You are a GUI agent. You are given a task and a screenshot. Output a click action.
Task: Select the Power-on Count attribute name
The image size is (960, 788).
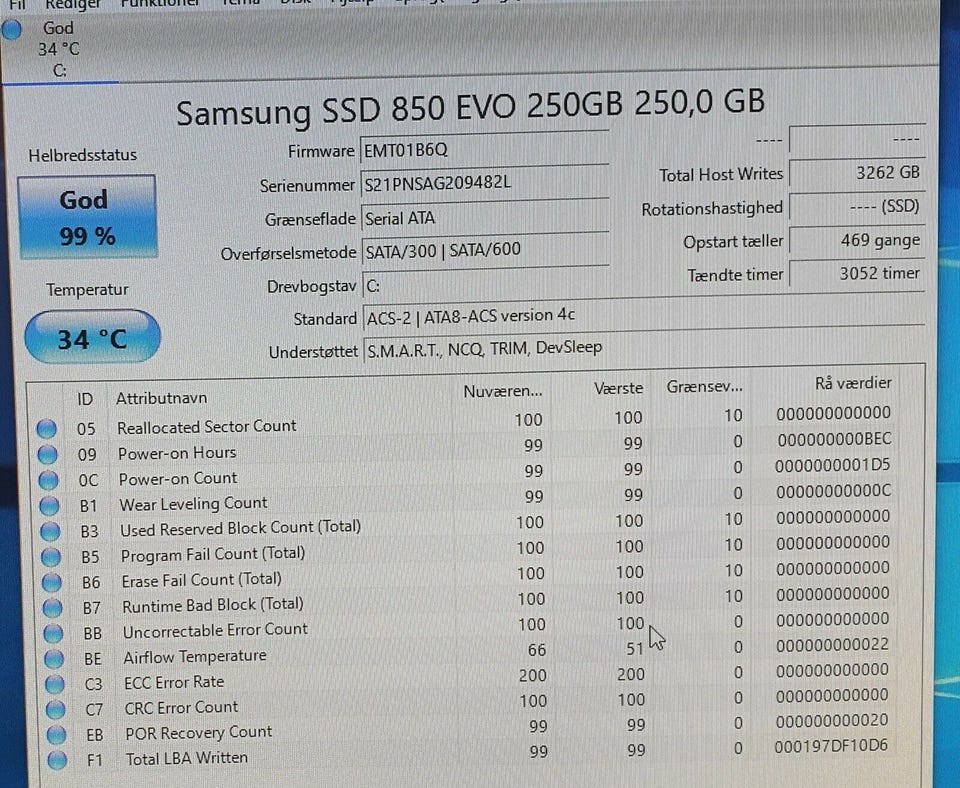coord(178,479)
